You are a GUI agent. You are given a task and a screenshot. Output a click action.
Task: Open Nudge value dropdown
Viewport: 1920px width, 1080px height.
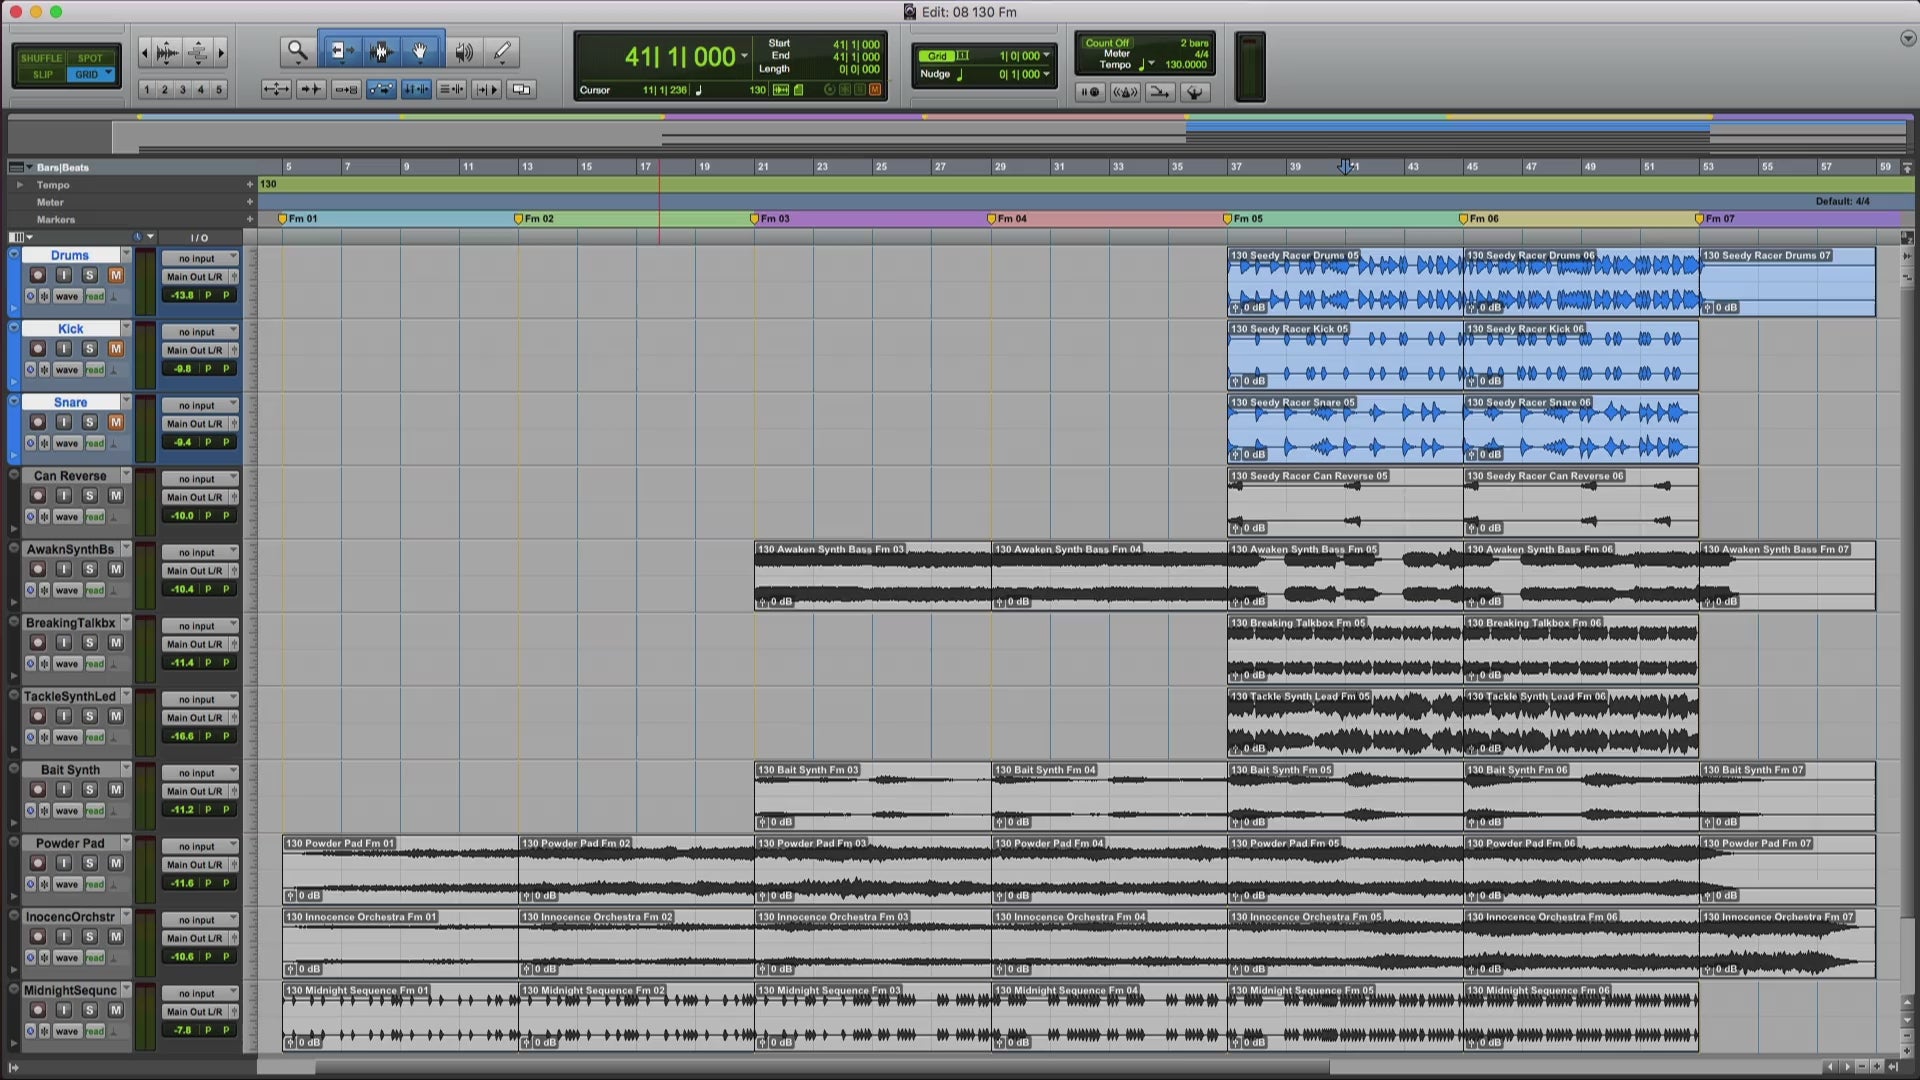(1047, 74)
